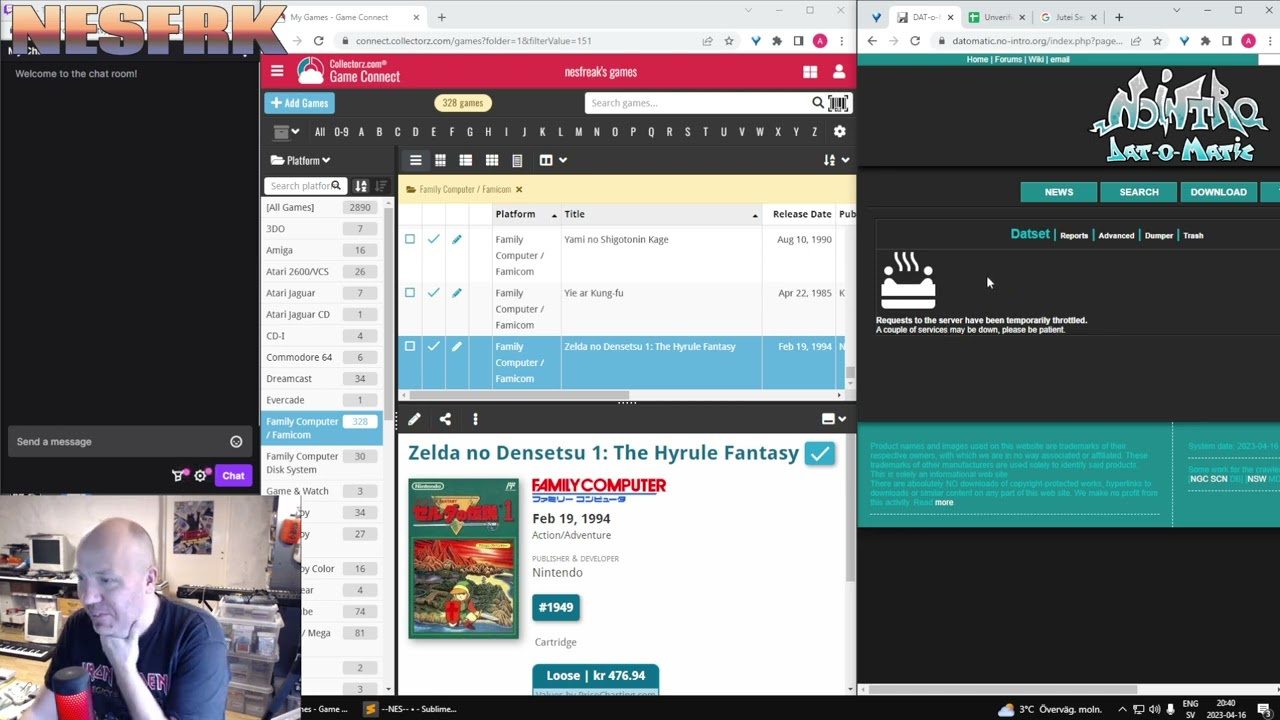Remove the Family Computer / Famicom filter
The height and width of the screenshot is (720, 1280).
click(518, 189)
